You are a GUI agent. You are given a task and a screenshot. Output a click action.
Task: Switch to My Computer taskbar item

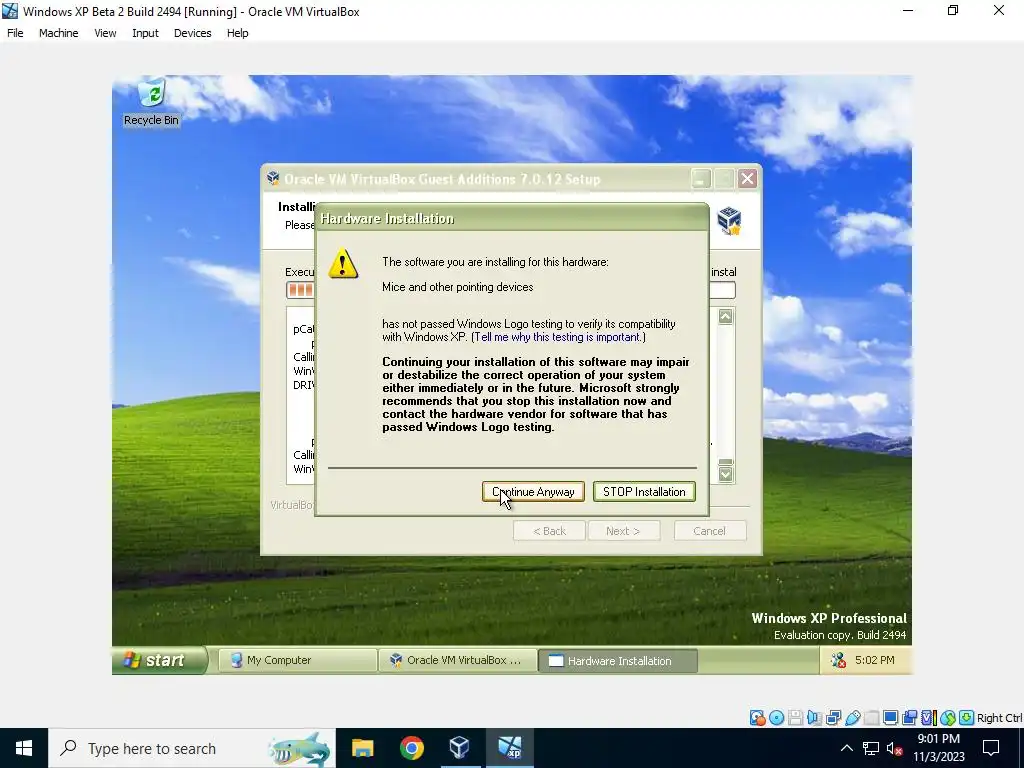pyautogui.click(x=297, y=660)
